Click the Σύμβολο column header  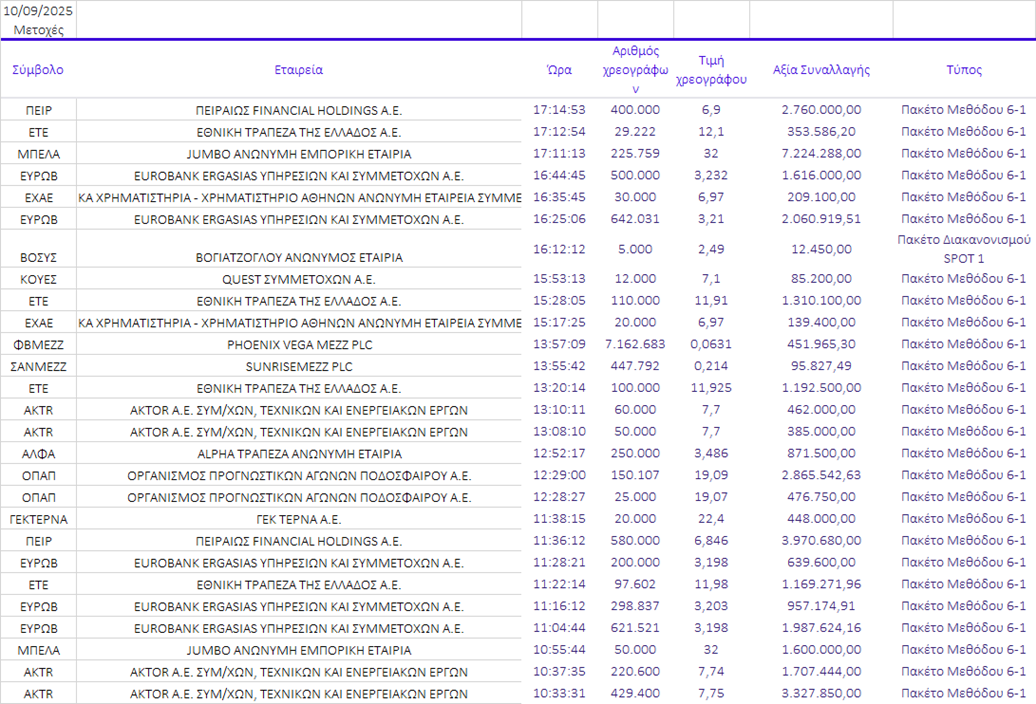pyautogui.click(x=38, y=70)
